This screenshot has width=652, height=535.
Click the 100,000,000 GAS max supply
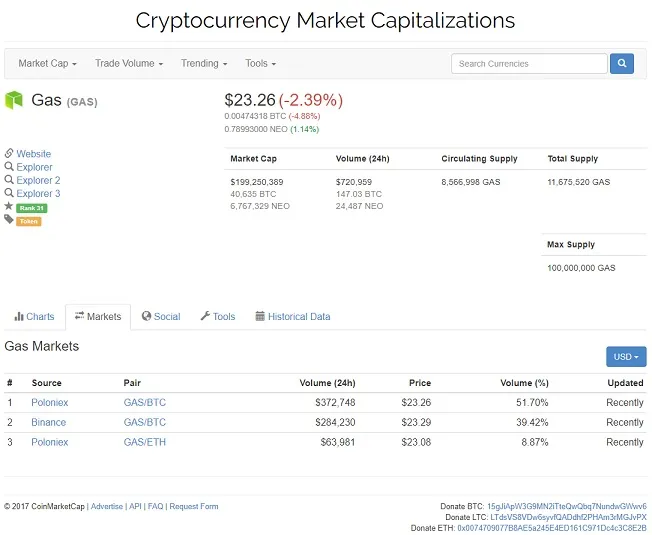pos(581,268)
